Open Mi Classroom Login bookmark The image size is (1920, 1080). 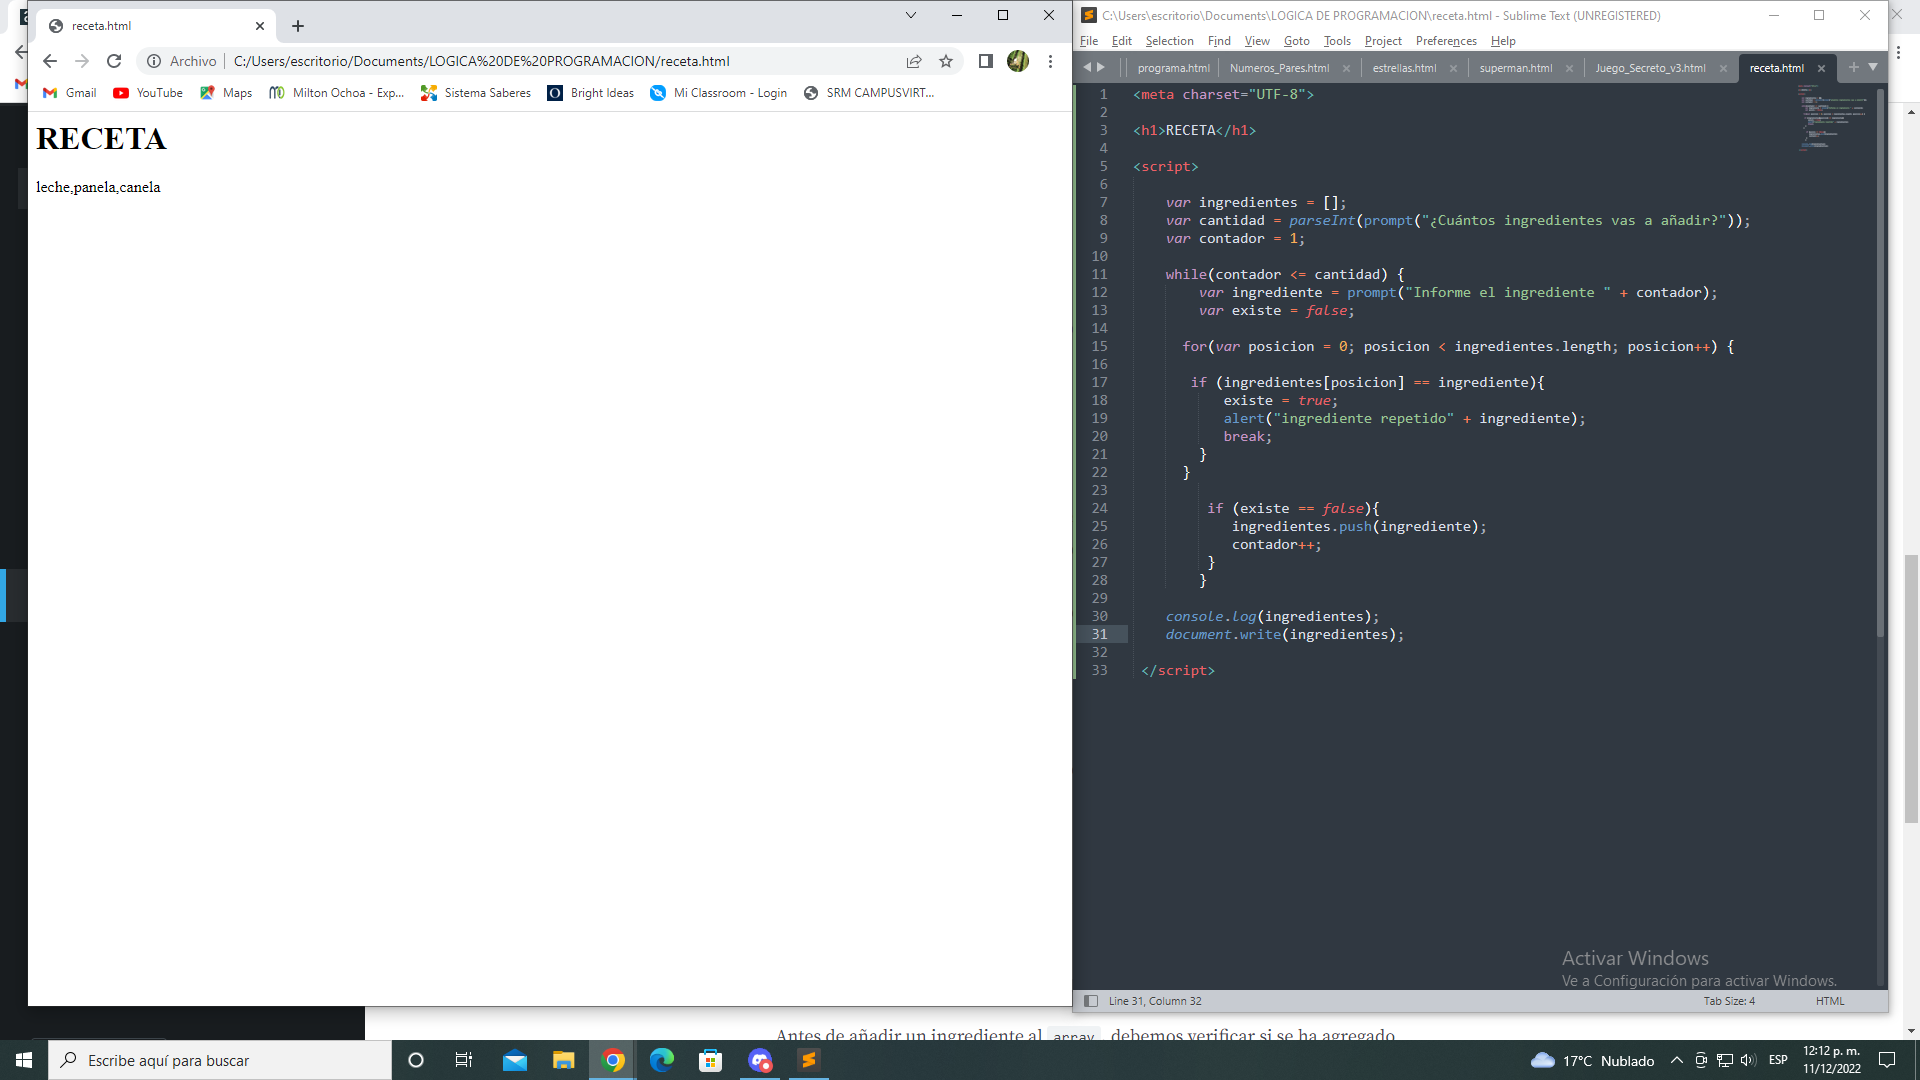719,93
